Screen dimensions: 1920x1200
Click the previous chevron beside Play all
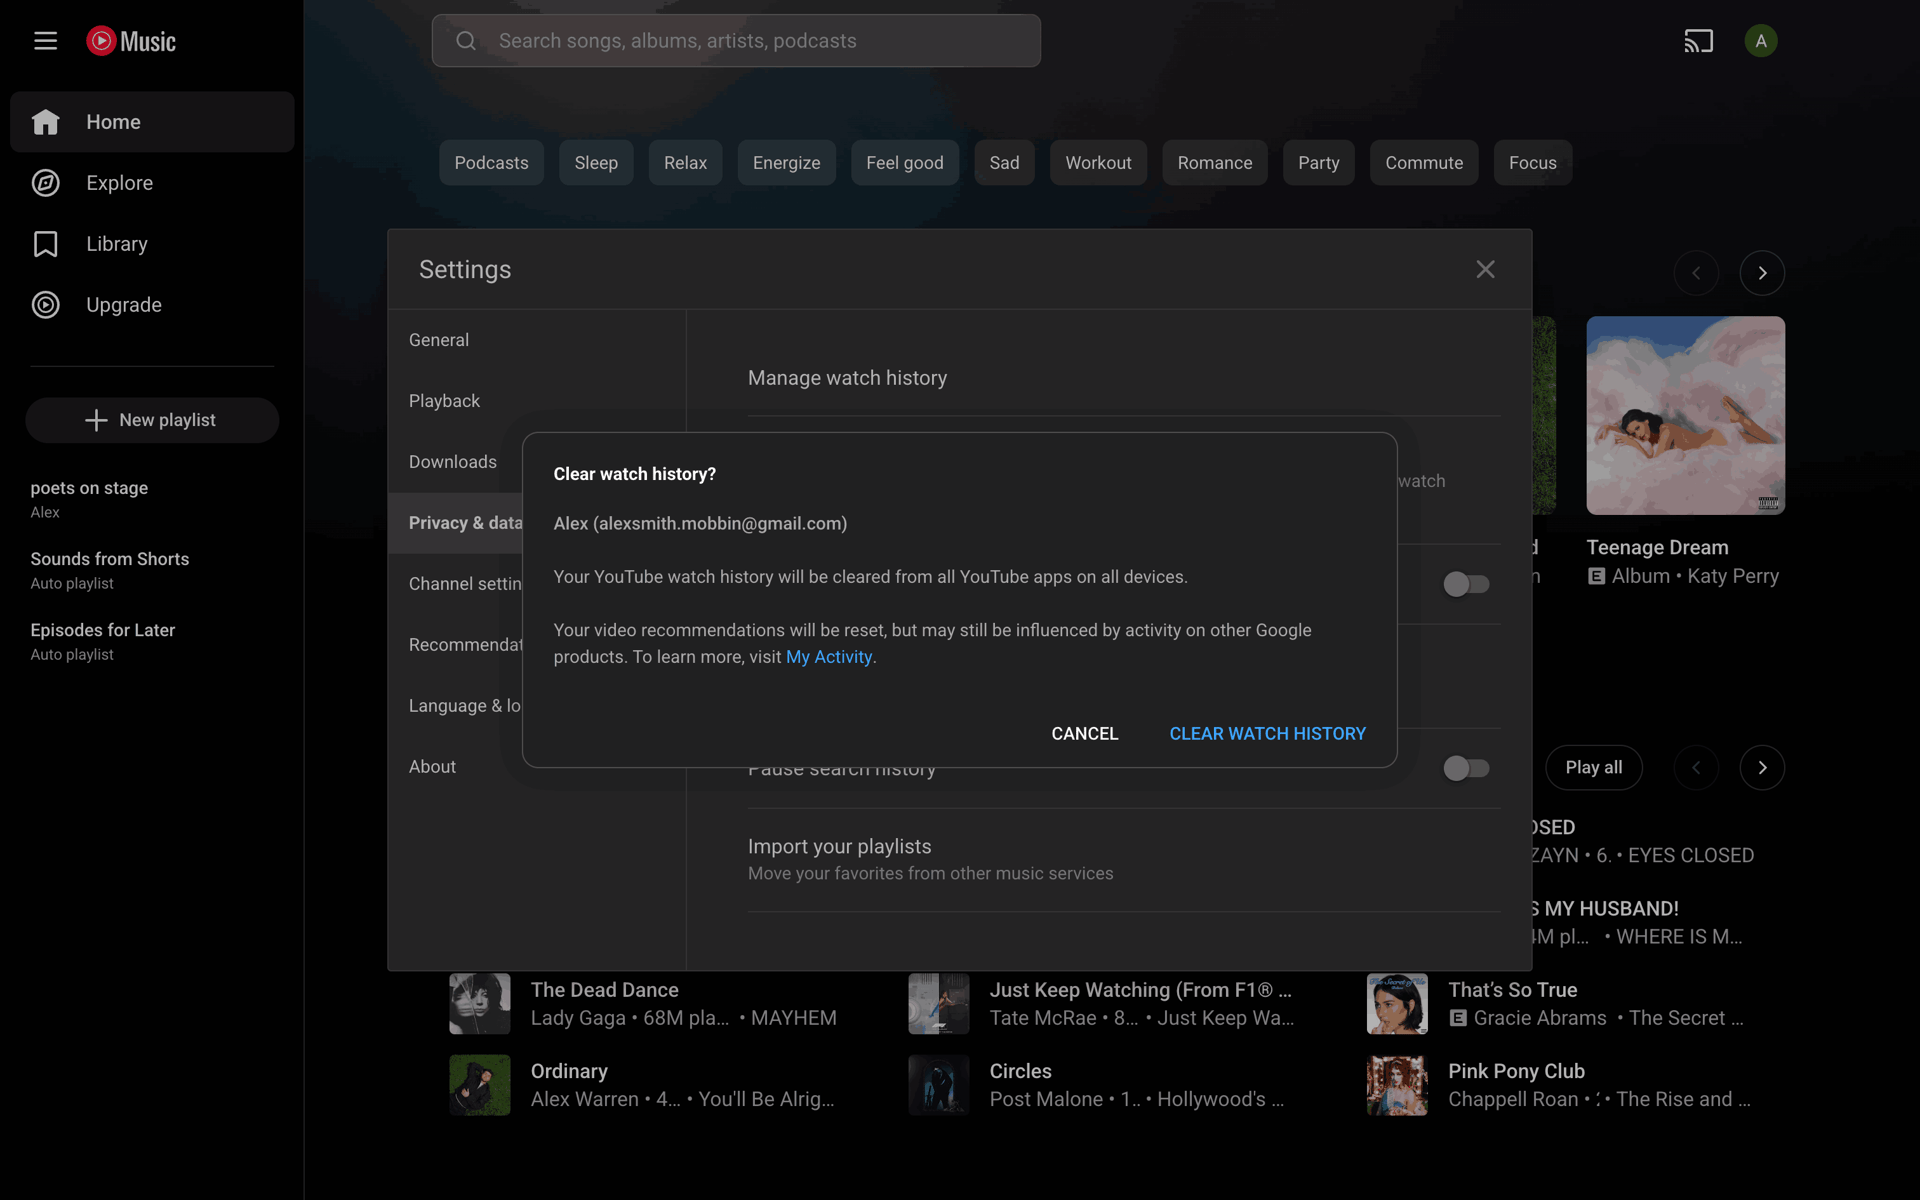click(1696, 768)
